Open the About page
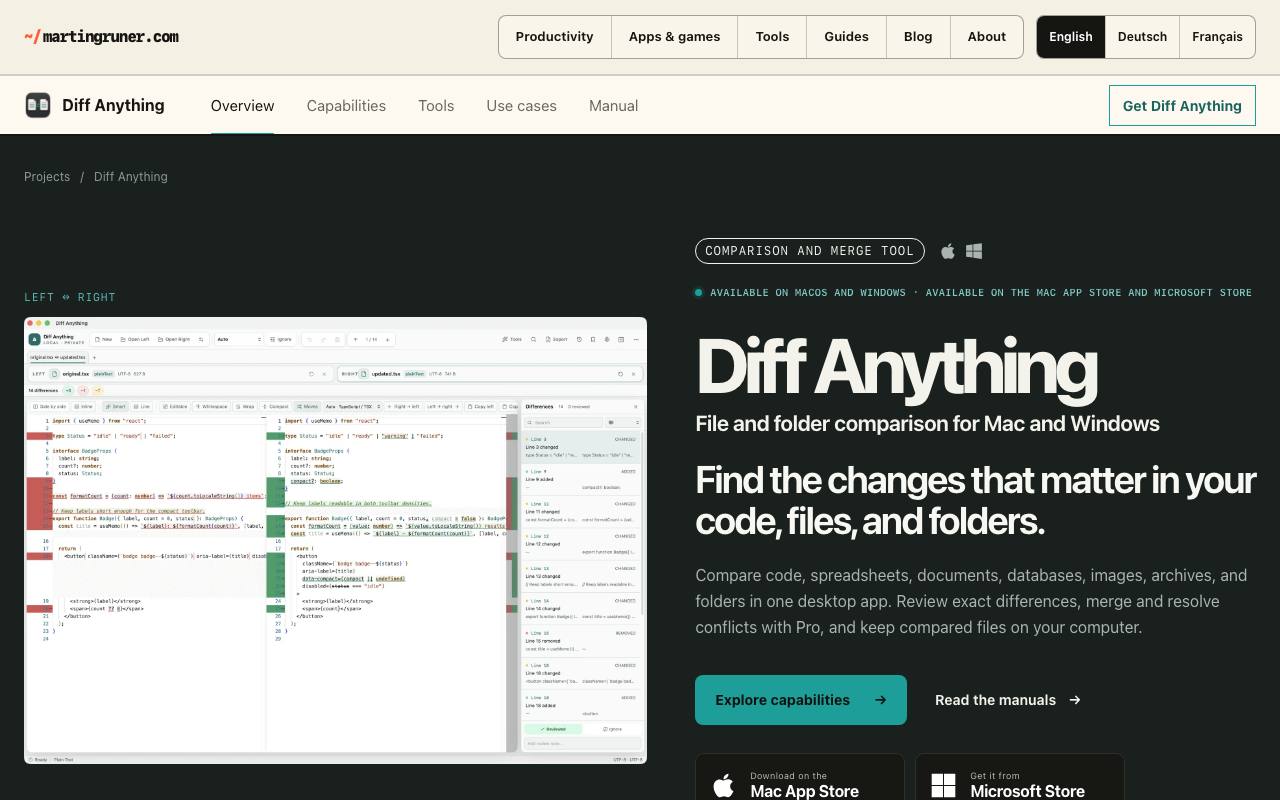The height and width of the screenshot is (800, 1280). point(987,37)
